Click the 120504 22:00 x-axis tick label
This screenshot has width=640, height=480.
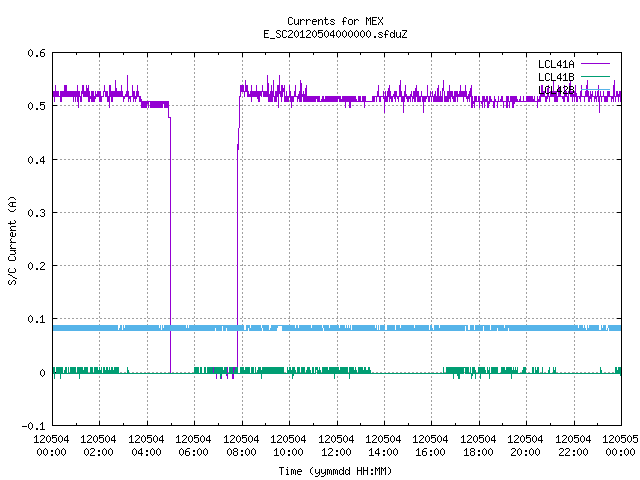[x=573, y=446]
